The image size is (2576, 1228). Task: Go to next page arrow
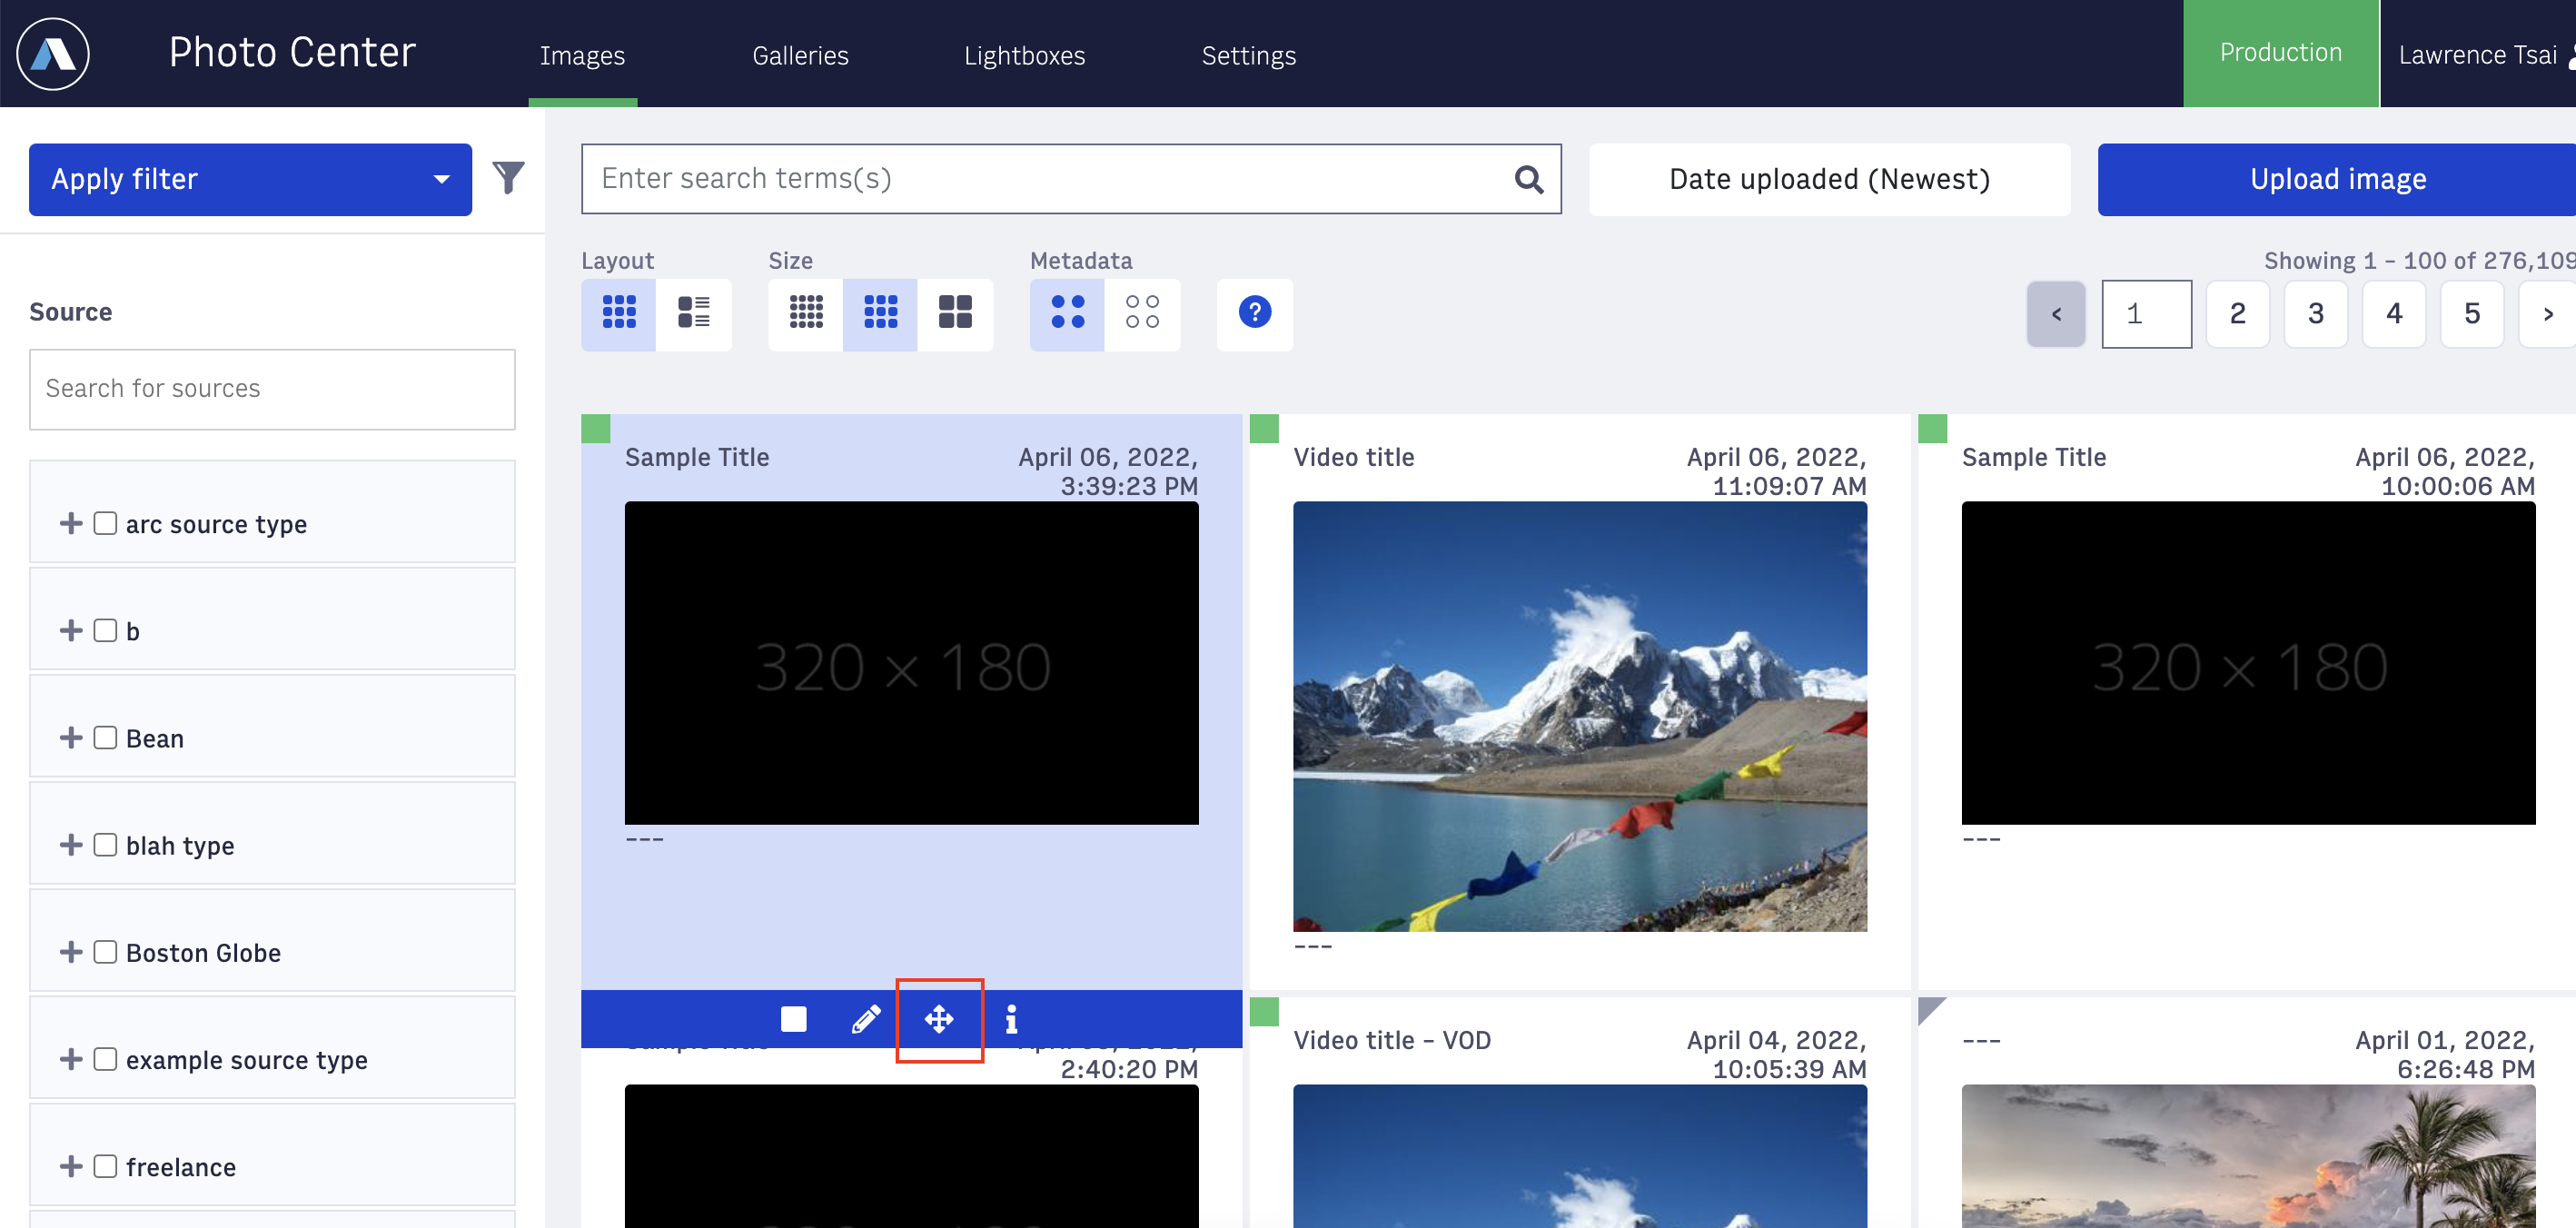[2547, 314]
